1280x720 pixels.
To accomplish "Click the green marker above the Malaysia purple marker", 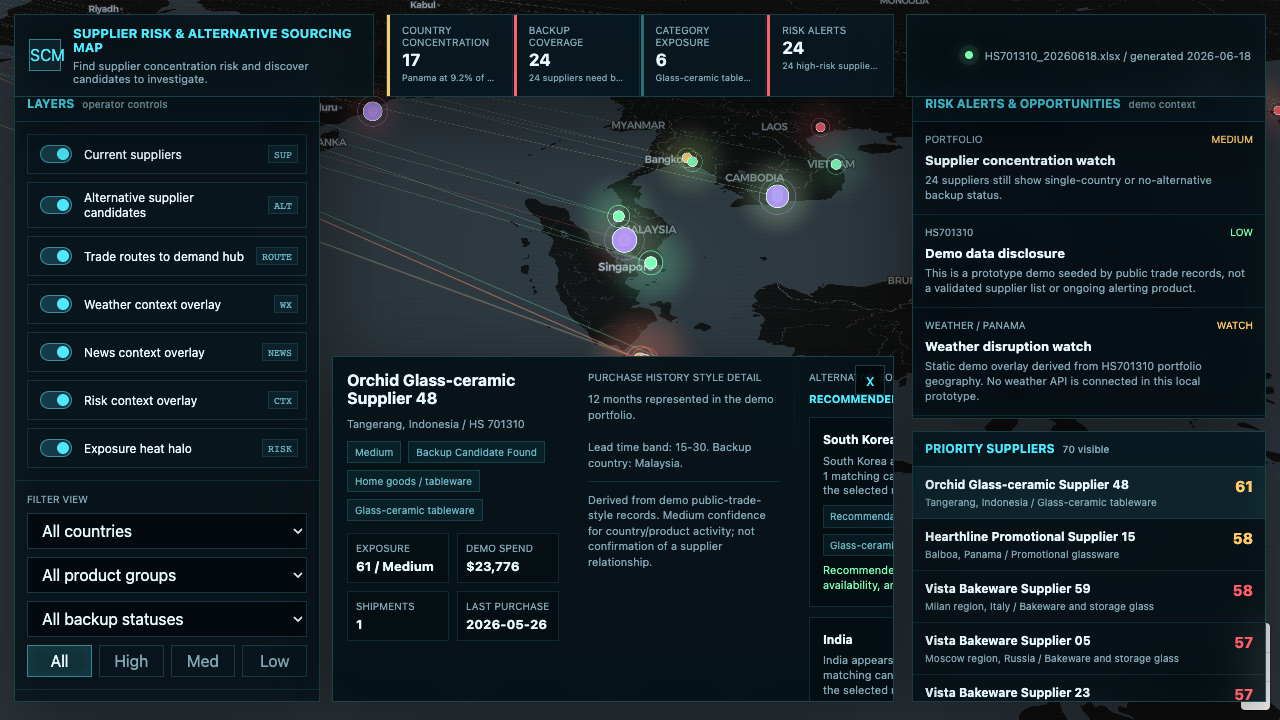I will pyautogui.click(x=618, y=216).
